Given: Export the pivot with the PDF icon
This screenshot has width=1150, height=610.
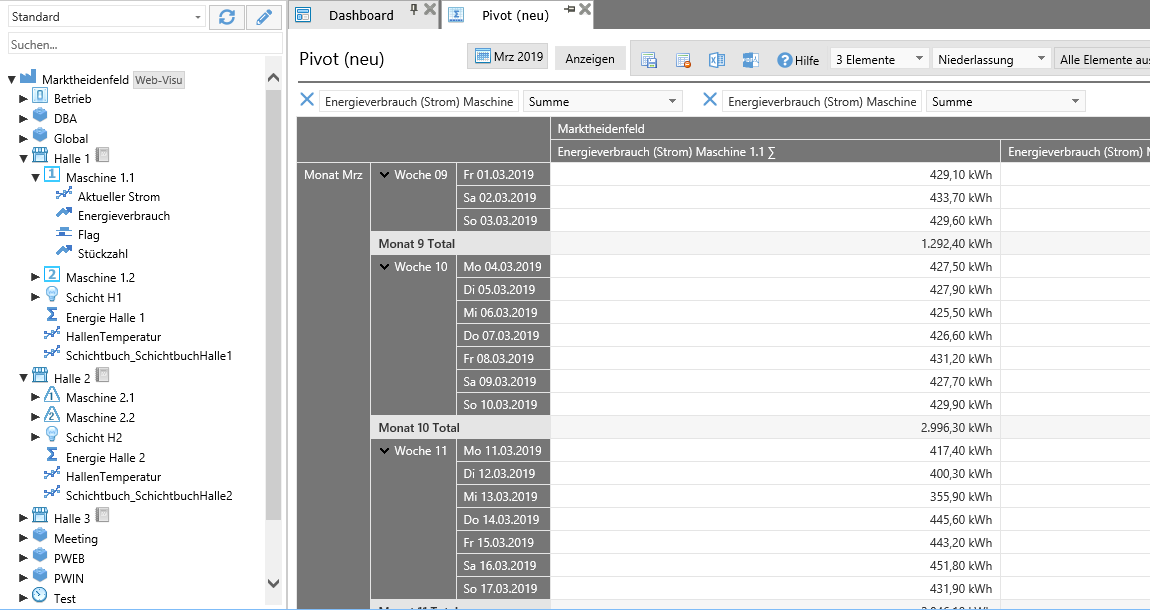Looking at the screenshot, I should (751, 60).
